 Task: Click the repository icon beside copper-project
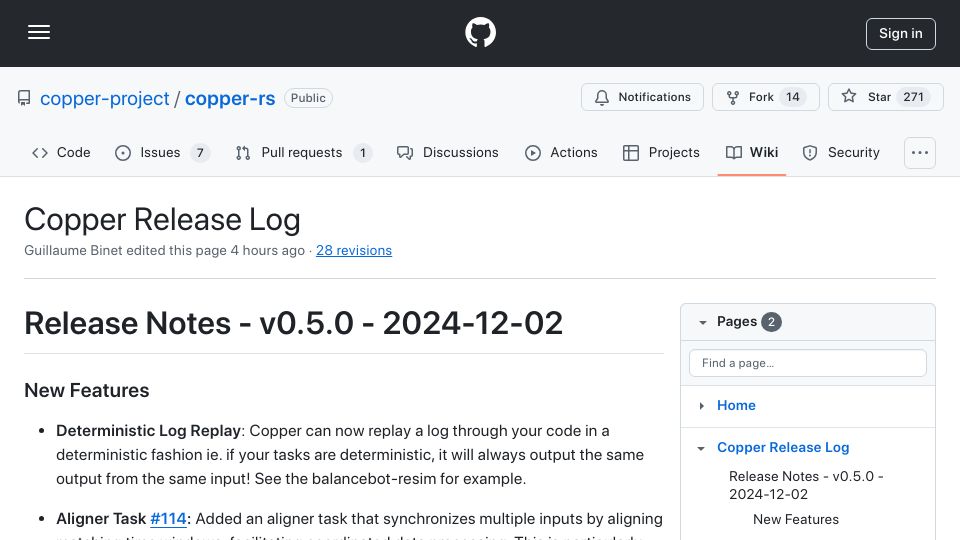point(24,98)
